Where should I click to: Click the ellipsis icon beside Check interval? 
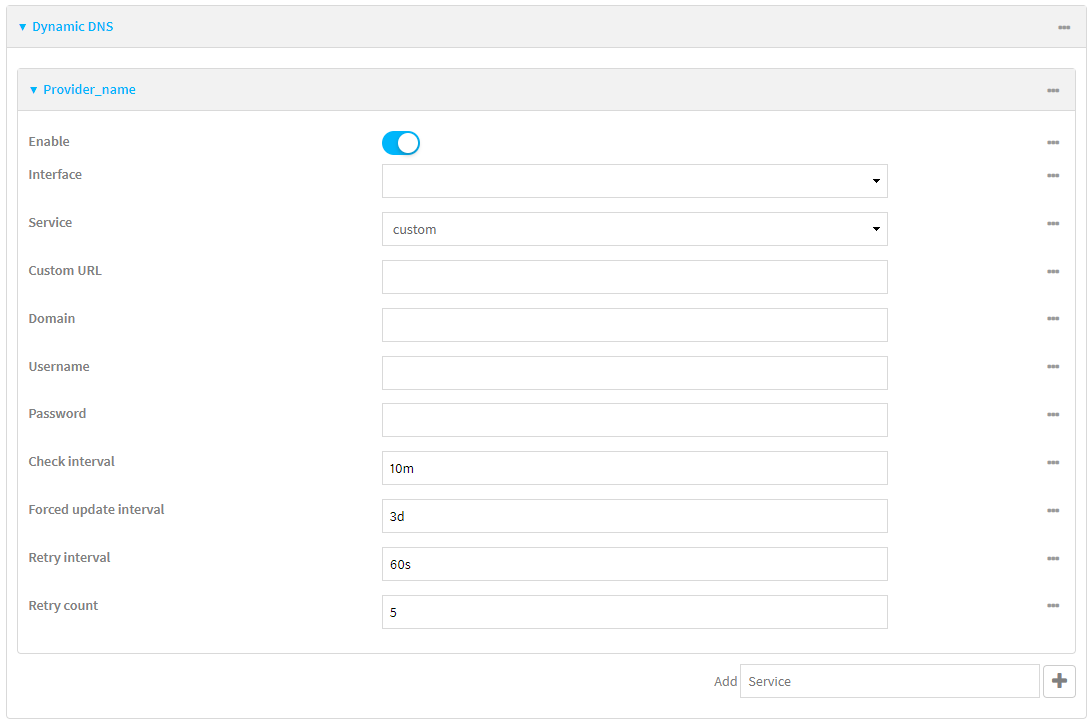point(1053,463)
